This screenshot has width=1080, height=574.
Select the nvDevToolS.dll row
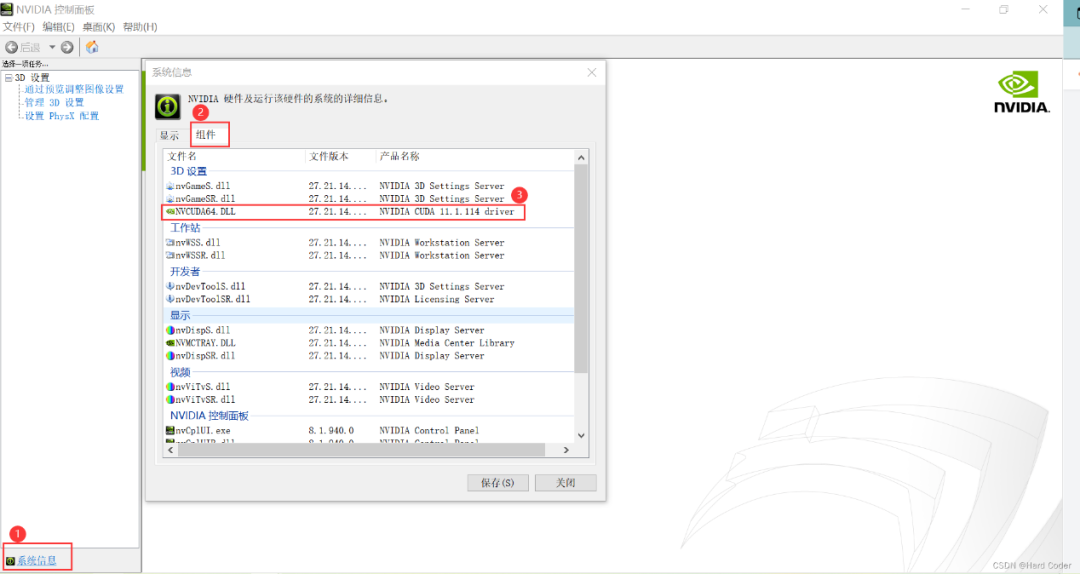point(369,286)
